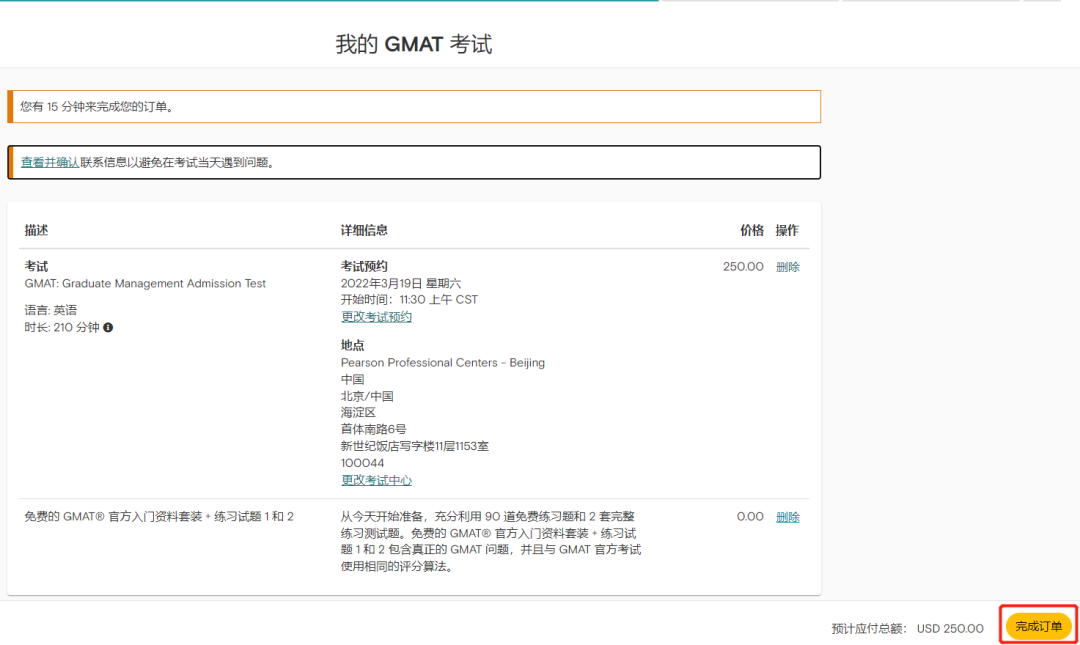
Task: Click the 完成订单 button
Action: point(1038,626)
